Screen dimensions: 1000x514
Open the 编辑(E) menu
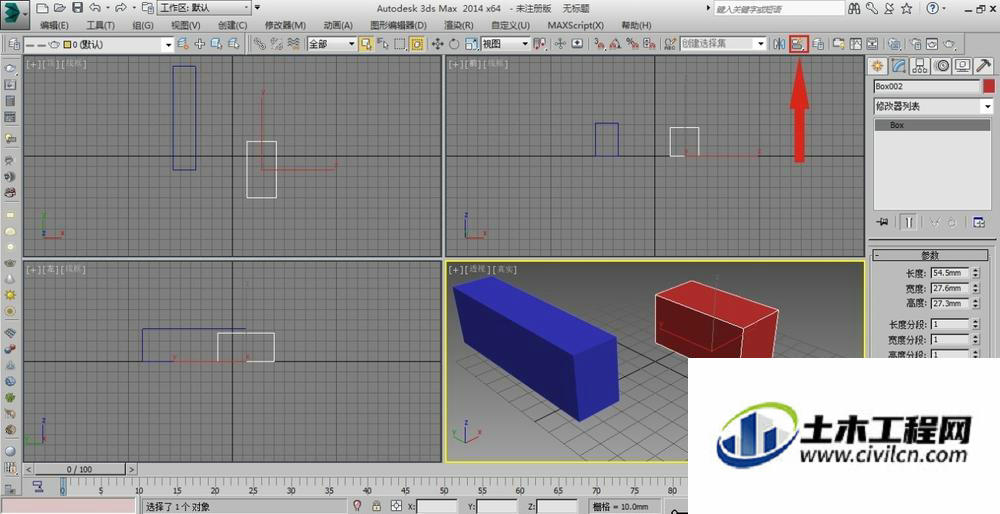pos(54,26)
